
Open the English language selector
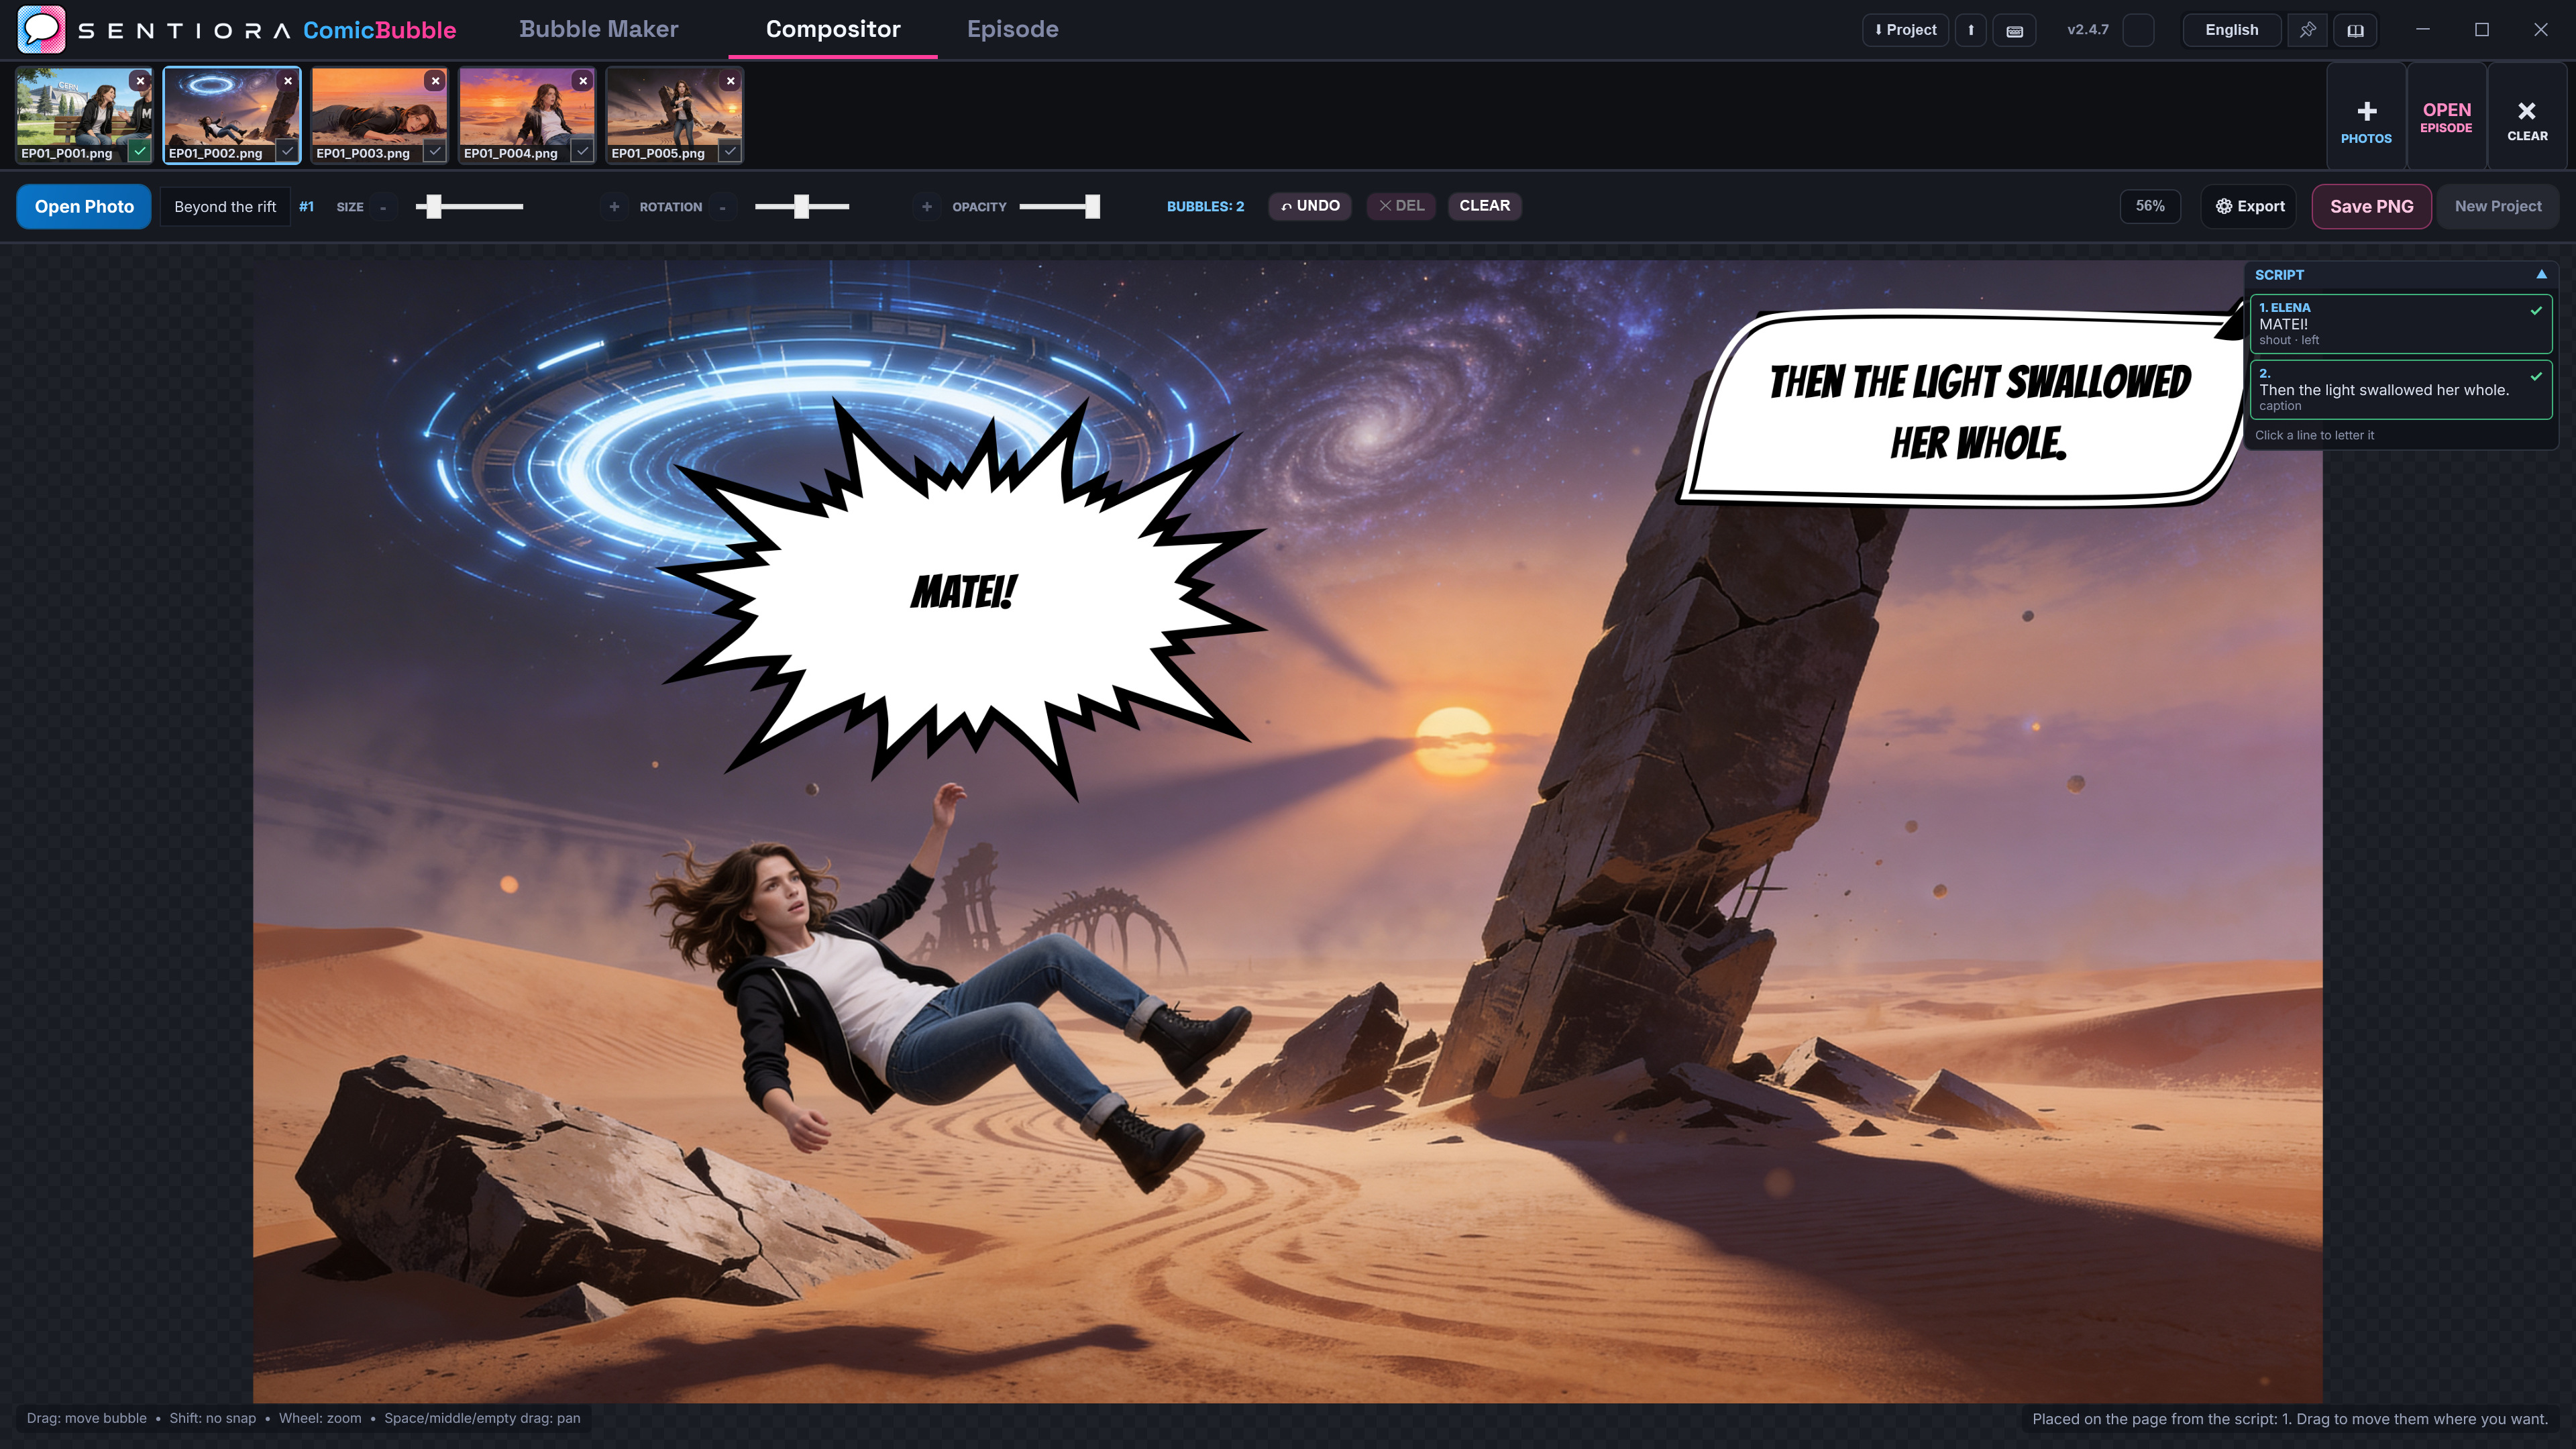(x=2231, y=30)
